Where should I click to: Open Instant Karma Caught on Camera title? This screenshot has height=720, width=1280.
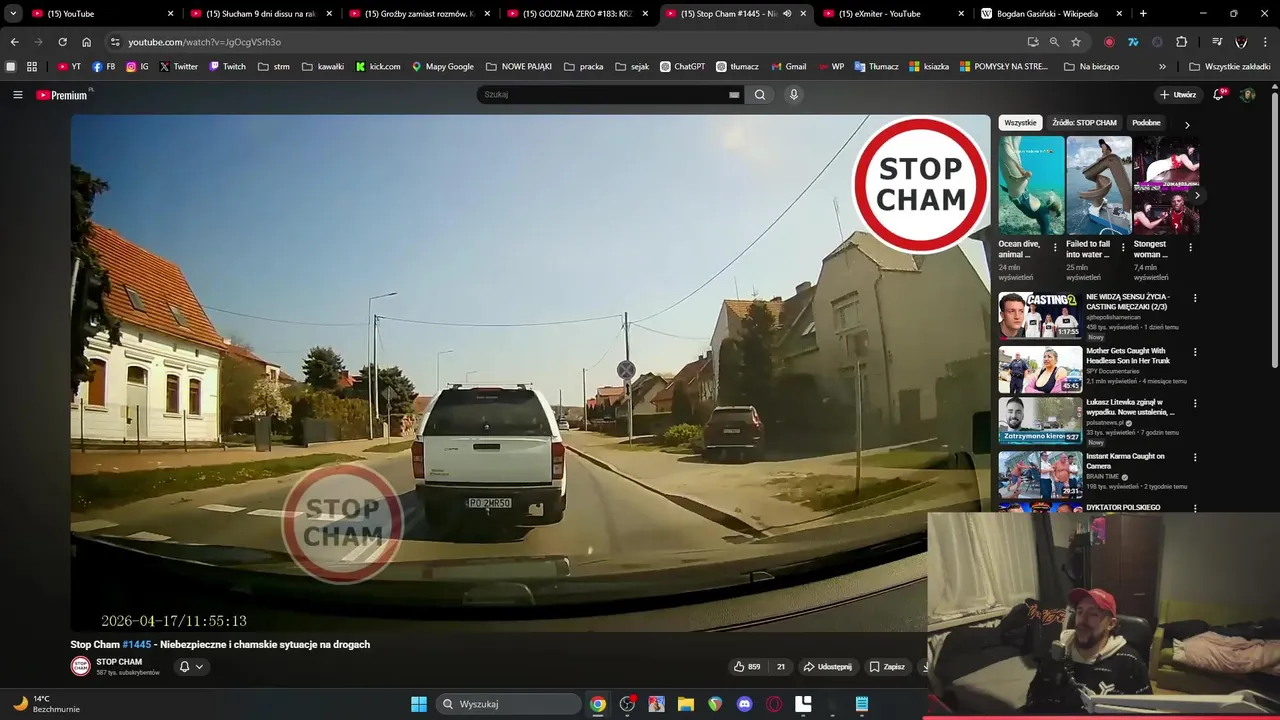1125,461
